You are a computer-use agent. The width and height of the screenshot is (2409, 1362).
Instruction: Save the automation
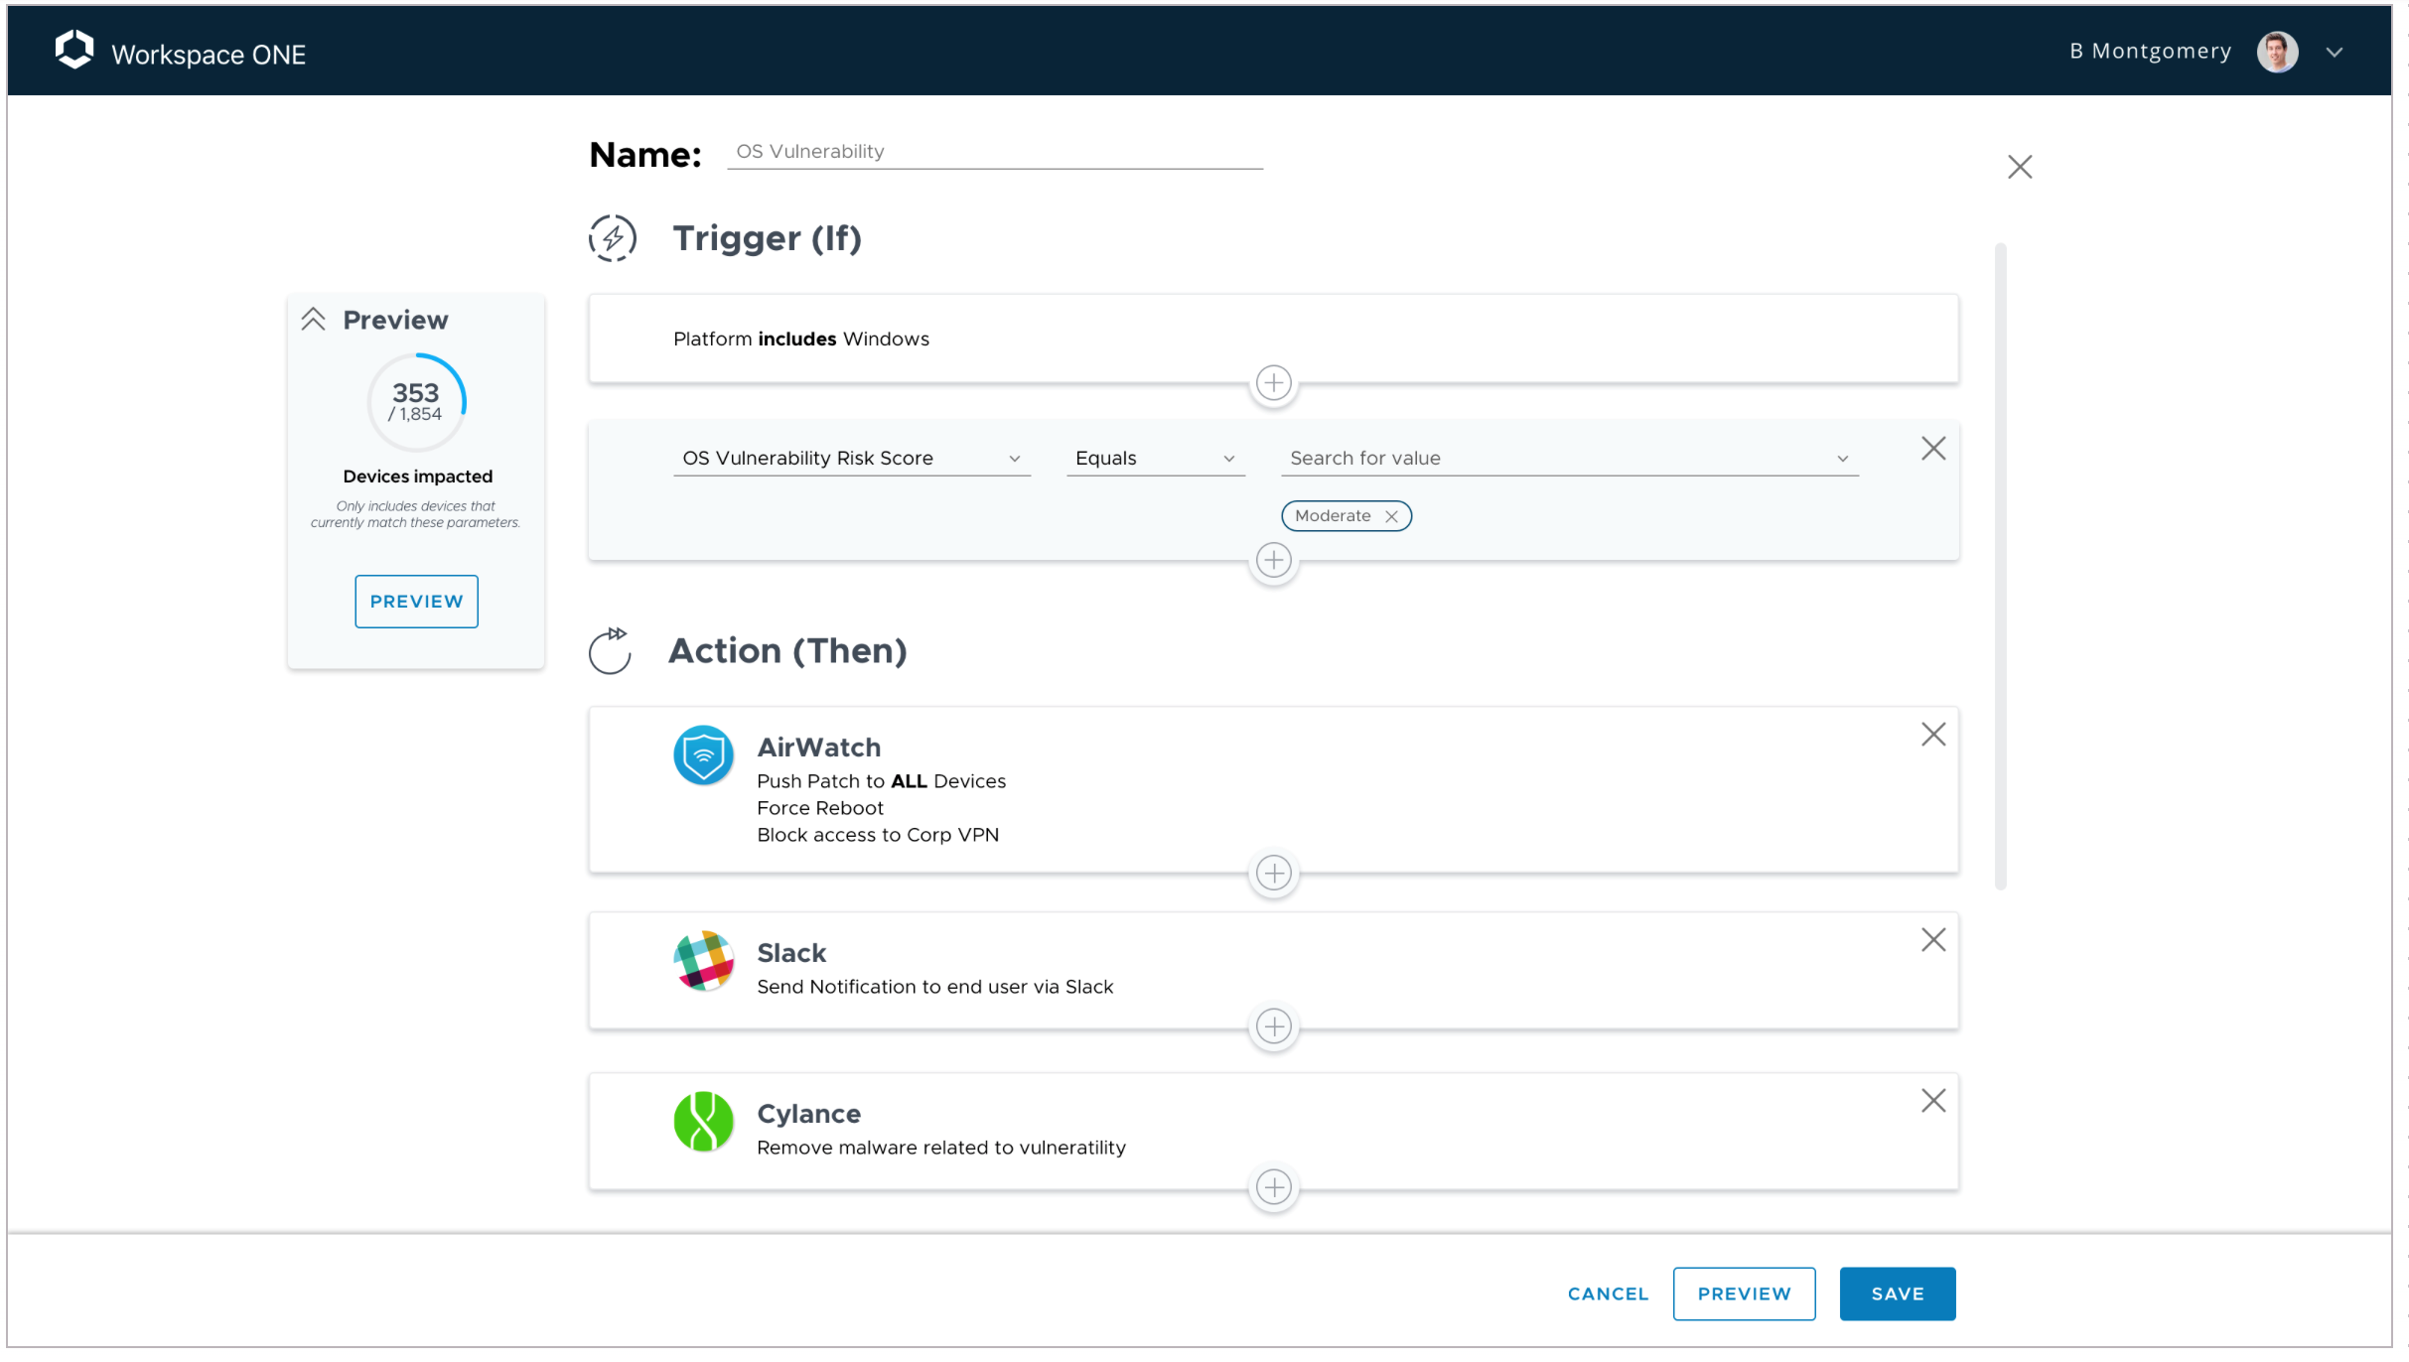point(1896,1293)
